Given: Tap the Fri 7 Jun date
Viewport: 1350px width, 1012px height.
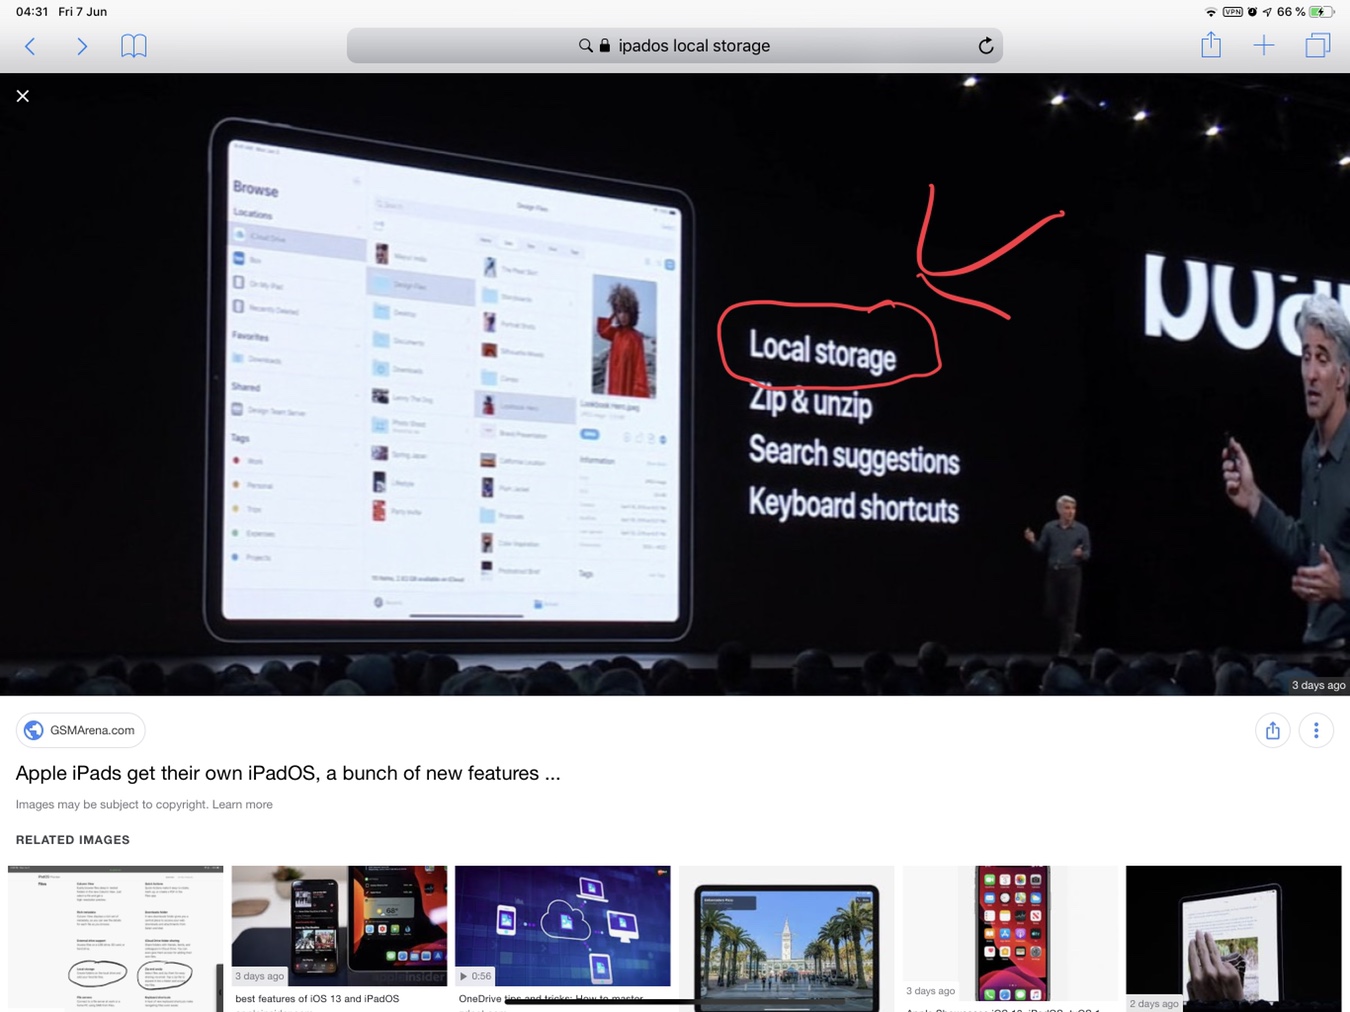Looking at the screenshot, I should (83, 12).
